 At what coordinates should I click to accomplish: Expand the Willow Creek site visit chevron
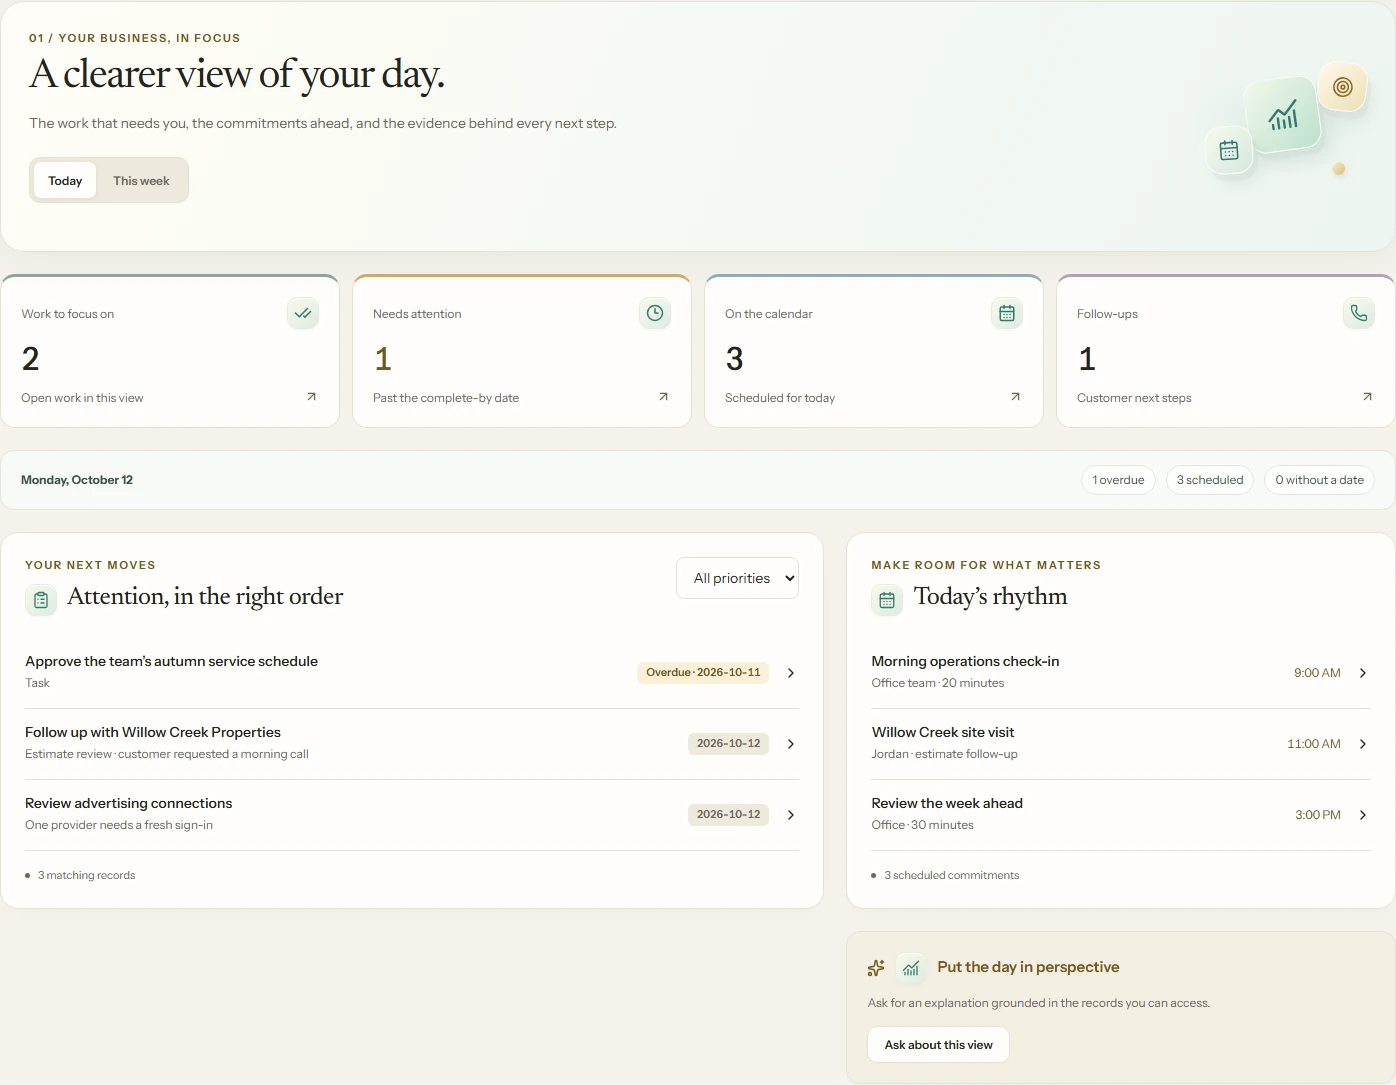tap(1363, 744)
